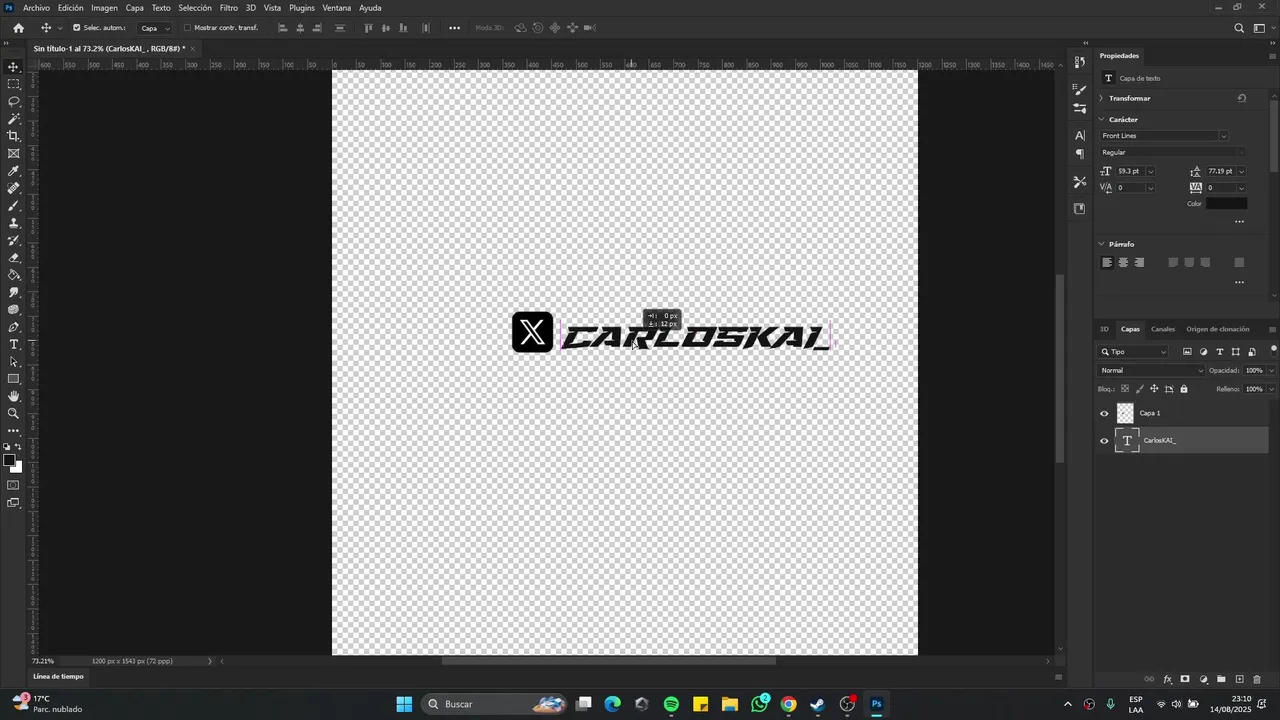Delete layer using the trash icon
Viewport: 1280px width, 720px height.
pyautogui.click(x=1257, y=679)
